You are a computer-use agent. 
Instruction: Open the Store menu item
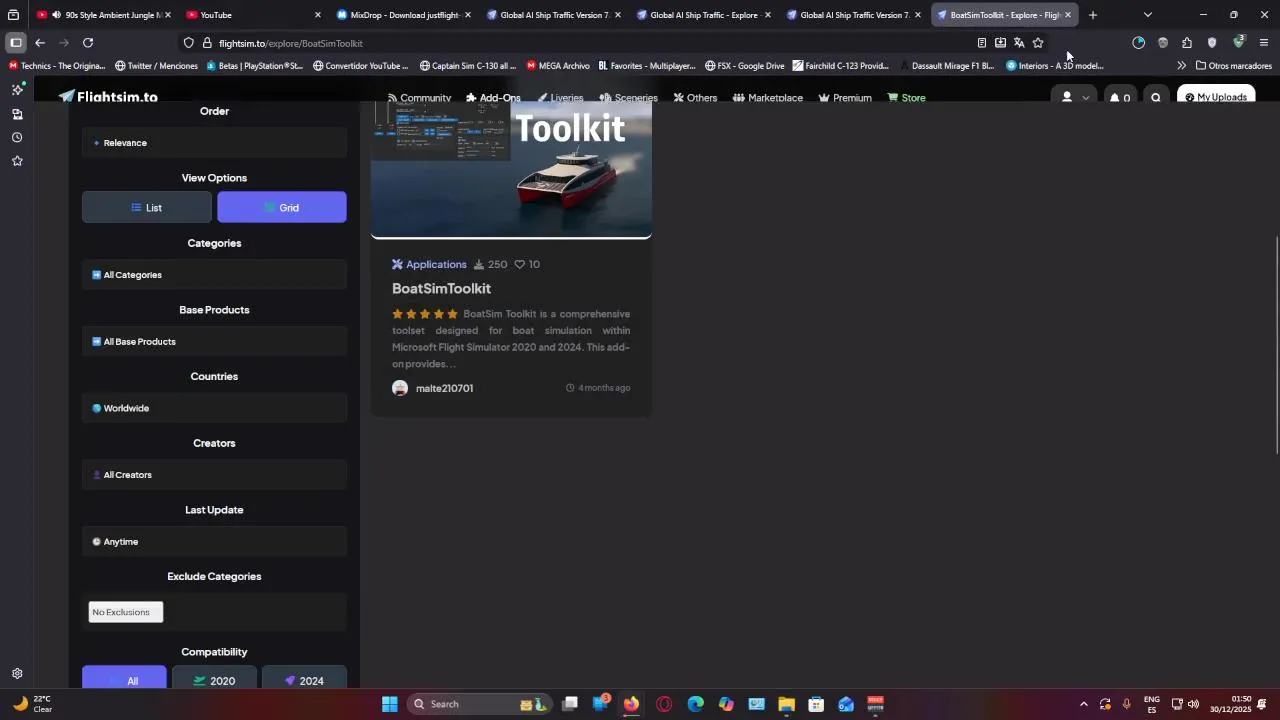(x=906, y=98)
